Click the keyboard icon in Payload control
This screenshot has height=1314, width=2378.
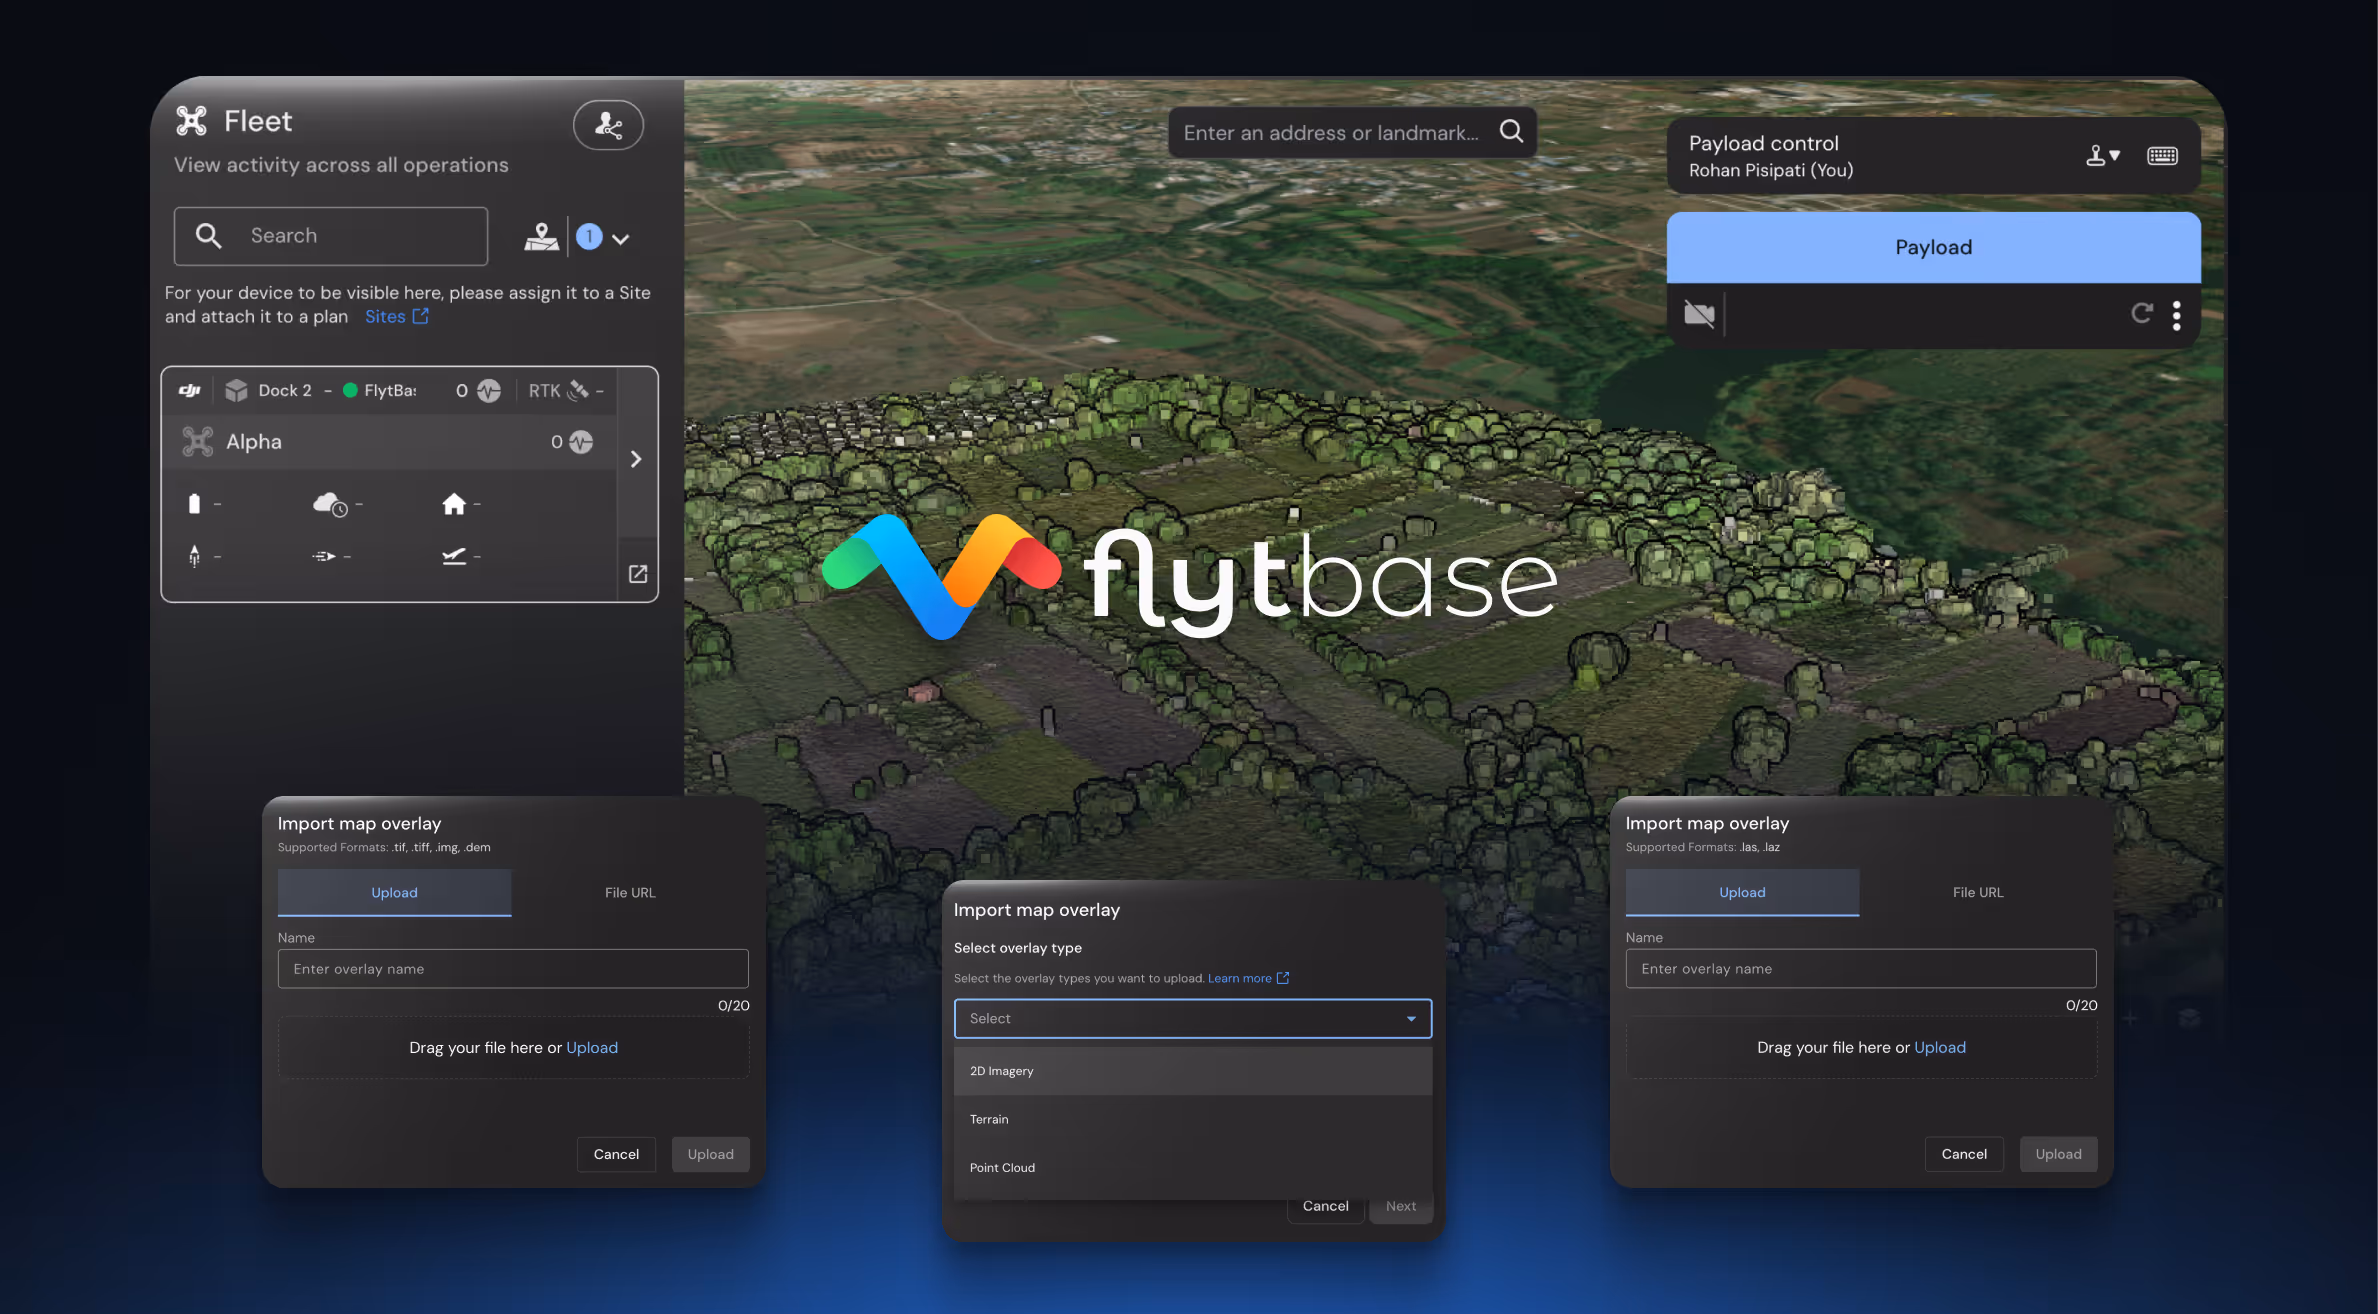click(x=2162, y=156)
